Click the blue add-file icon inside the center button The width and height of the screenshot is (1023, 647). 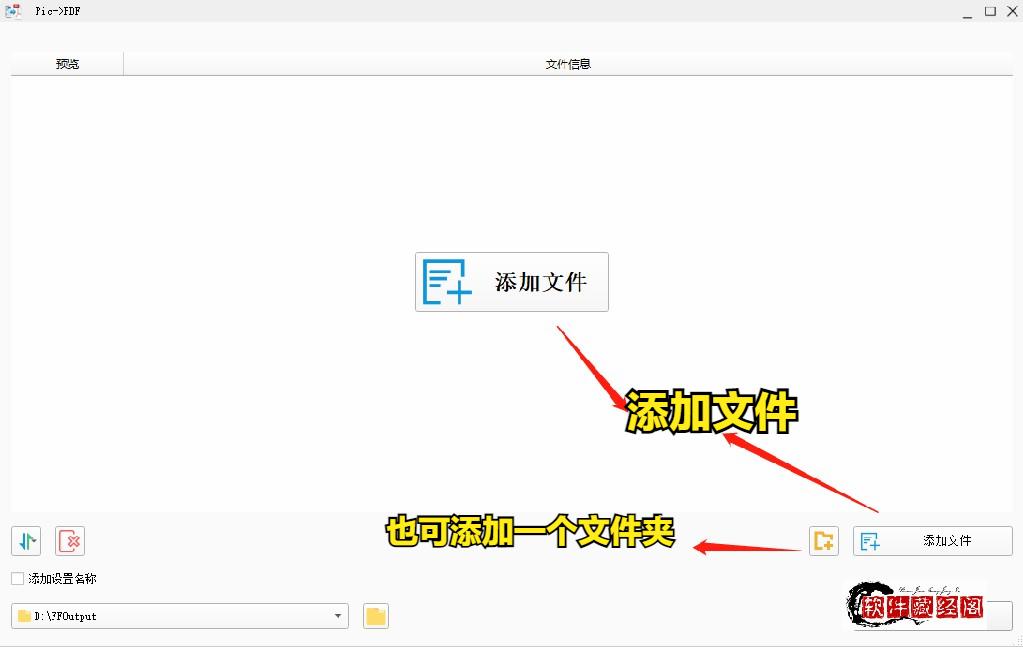[x=445, y=282]
